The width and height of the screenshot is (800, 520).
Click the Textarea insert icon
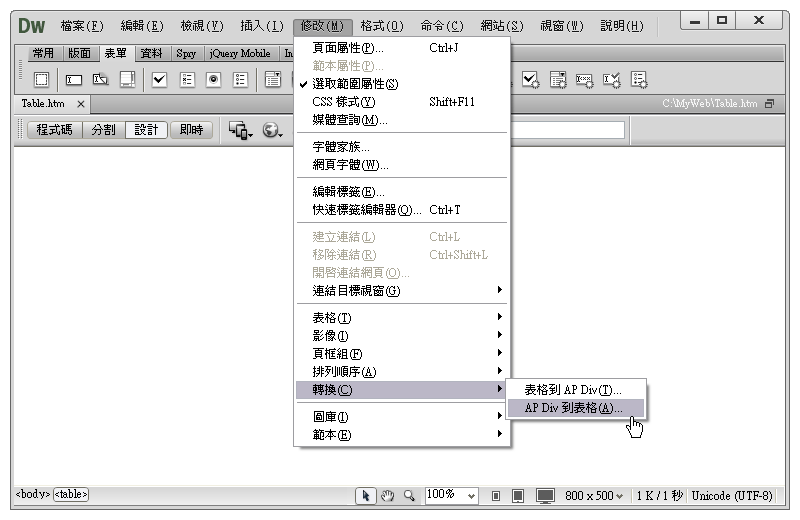click(x=127, y=80)
